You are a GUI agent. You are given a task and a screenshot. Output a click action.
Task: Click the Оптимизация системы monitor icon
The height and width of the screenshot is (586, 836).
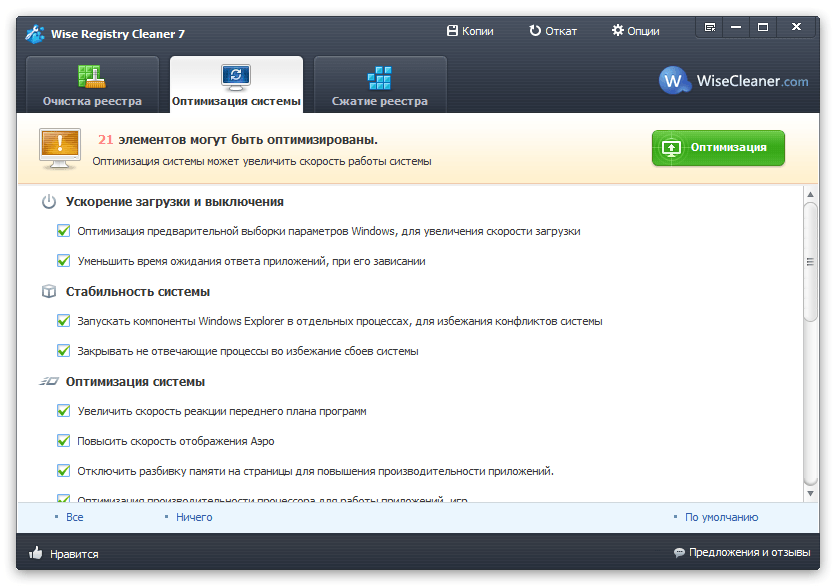tap(236, 76)
